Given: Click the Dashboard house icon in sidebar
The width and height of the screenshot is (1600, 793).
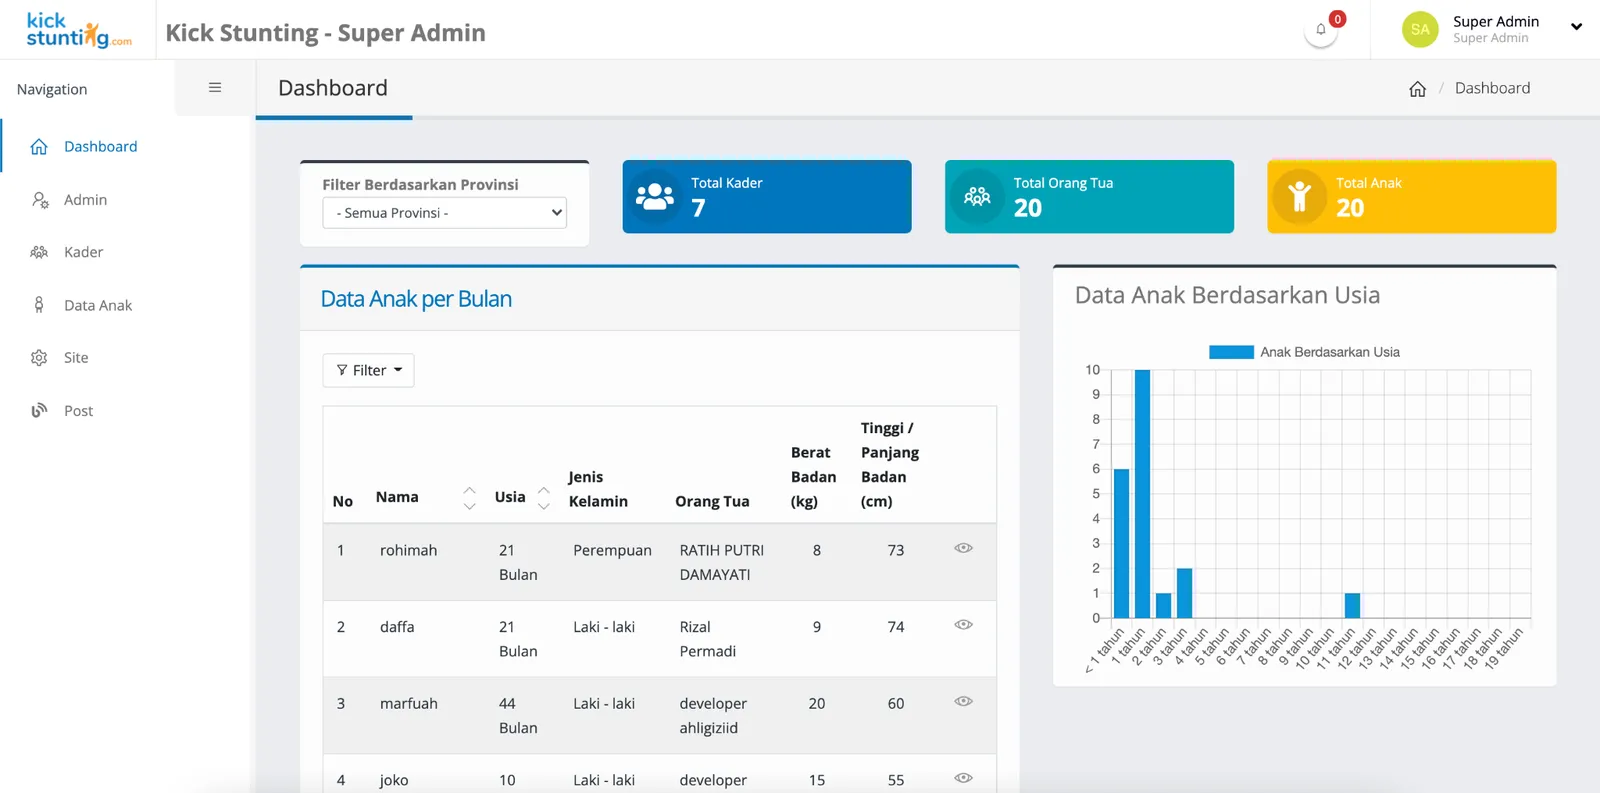Looking at the screenshot, I should click(39, 147).
